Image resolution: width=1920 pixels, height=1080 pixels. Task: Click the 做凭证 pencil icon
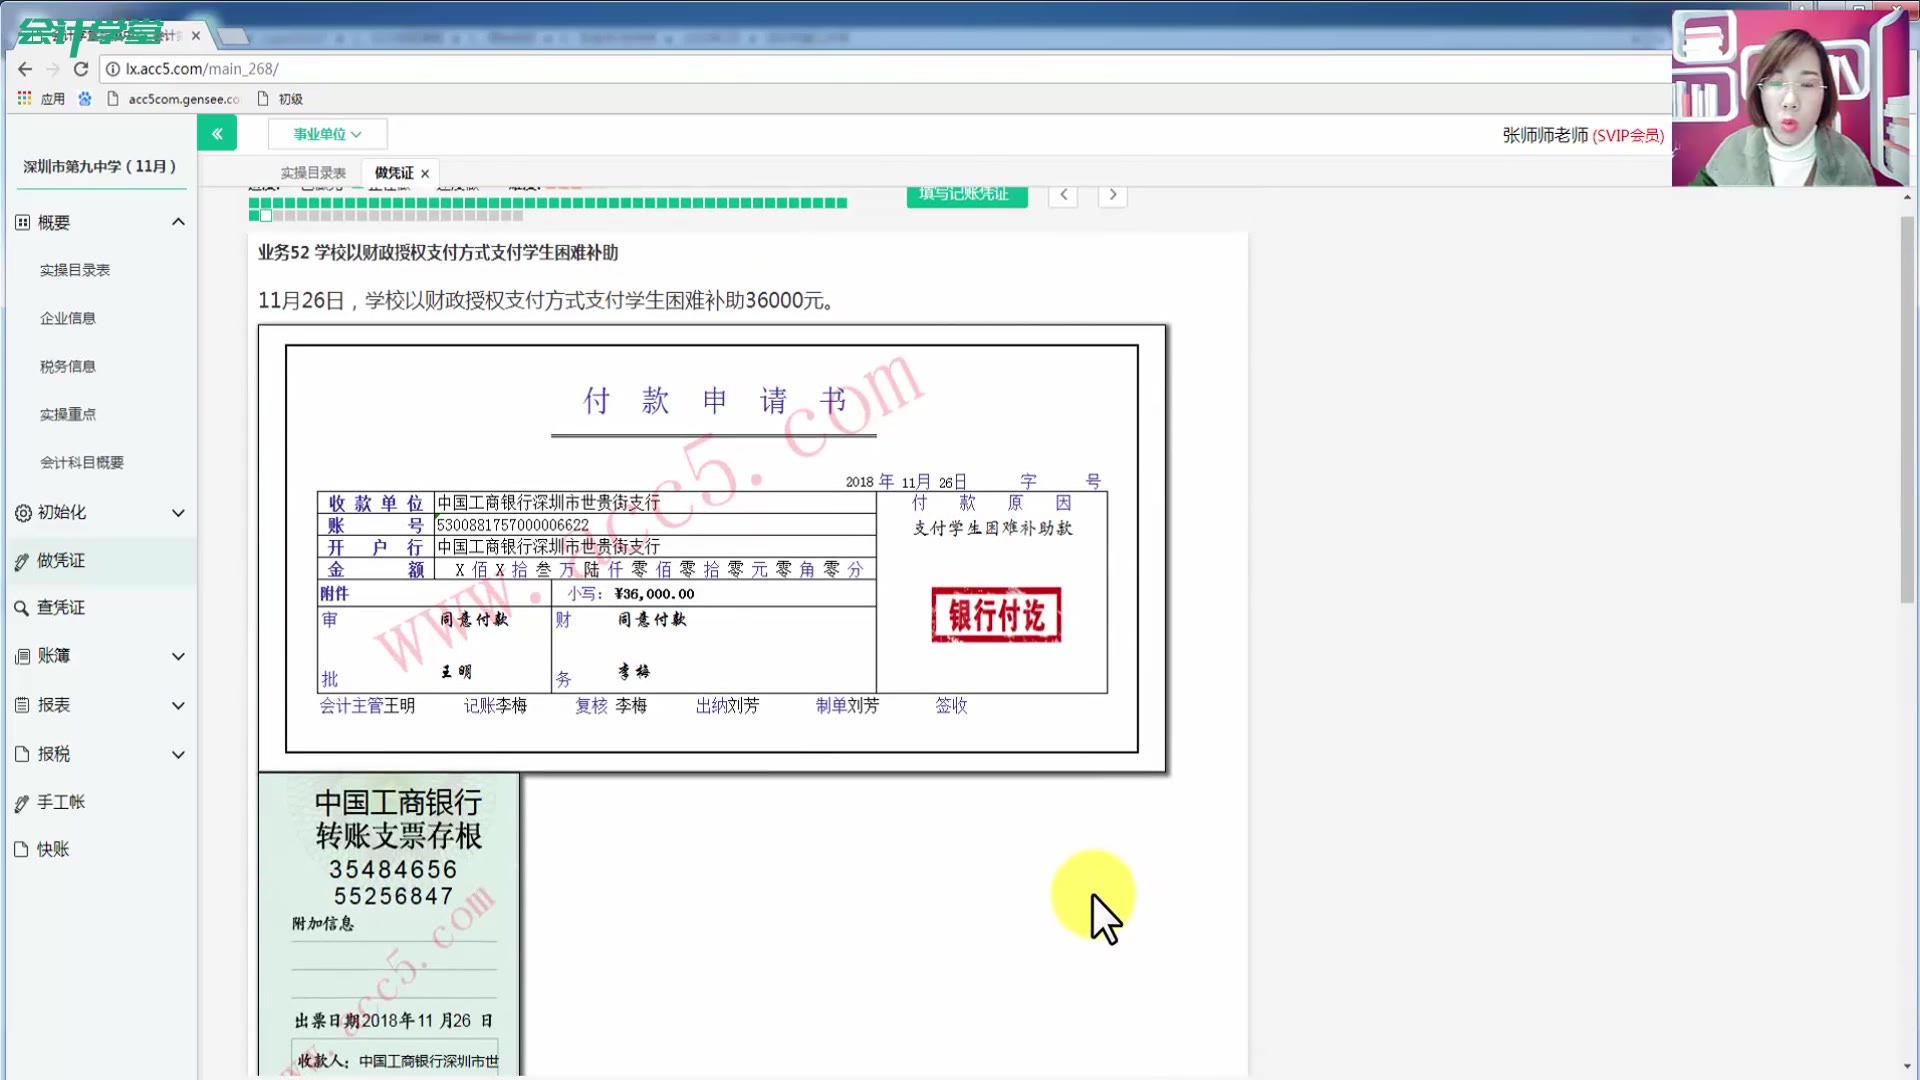click(21, 561)
